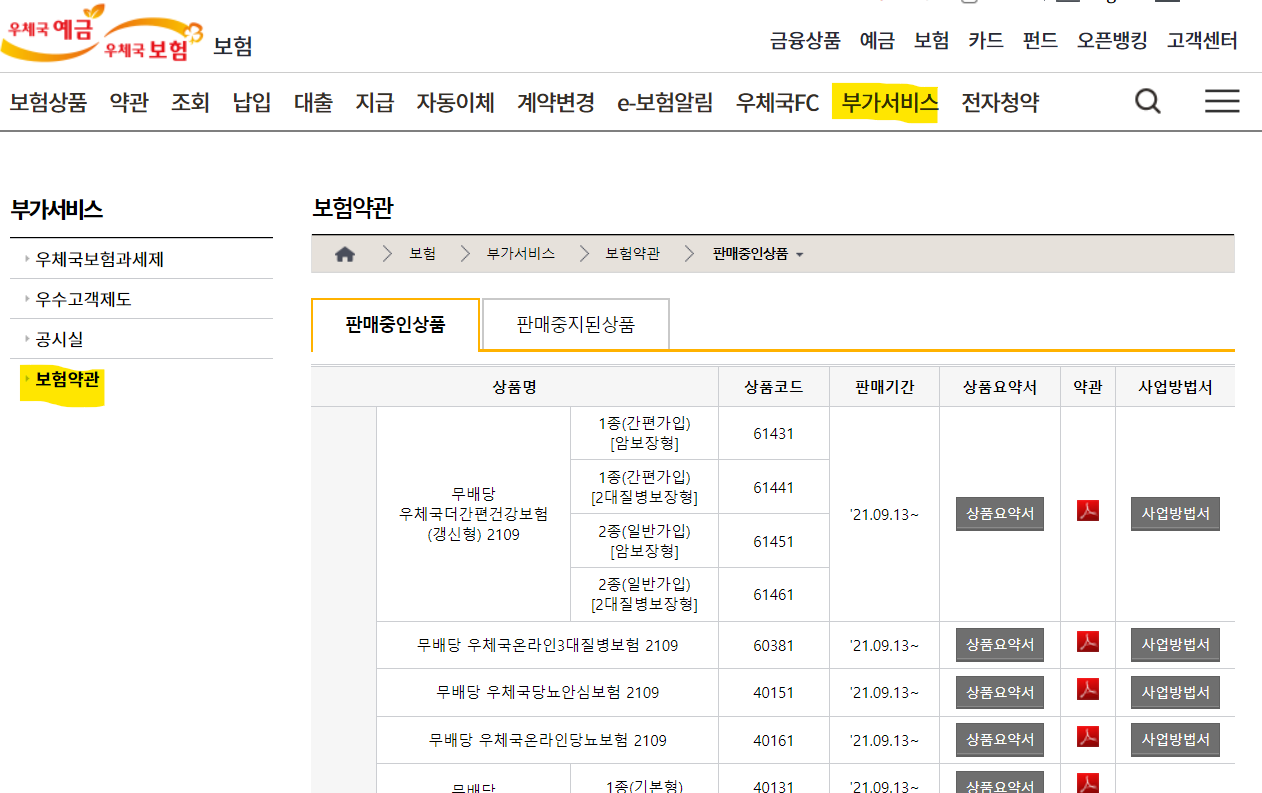Click 상품요약서 for 우체국더간편건강보험
This screenshot has height=793, width=1262.
point(1000,514)
